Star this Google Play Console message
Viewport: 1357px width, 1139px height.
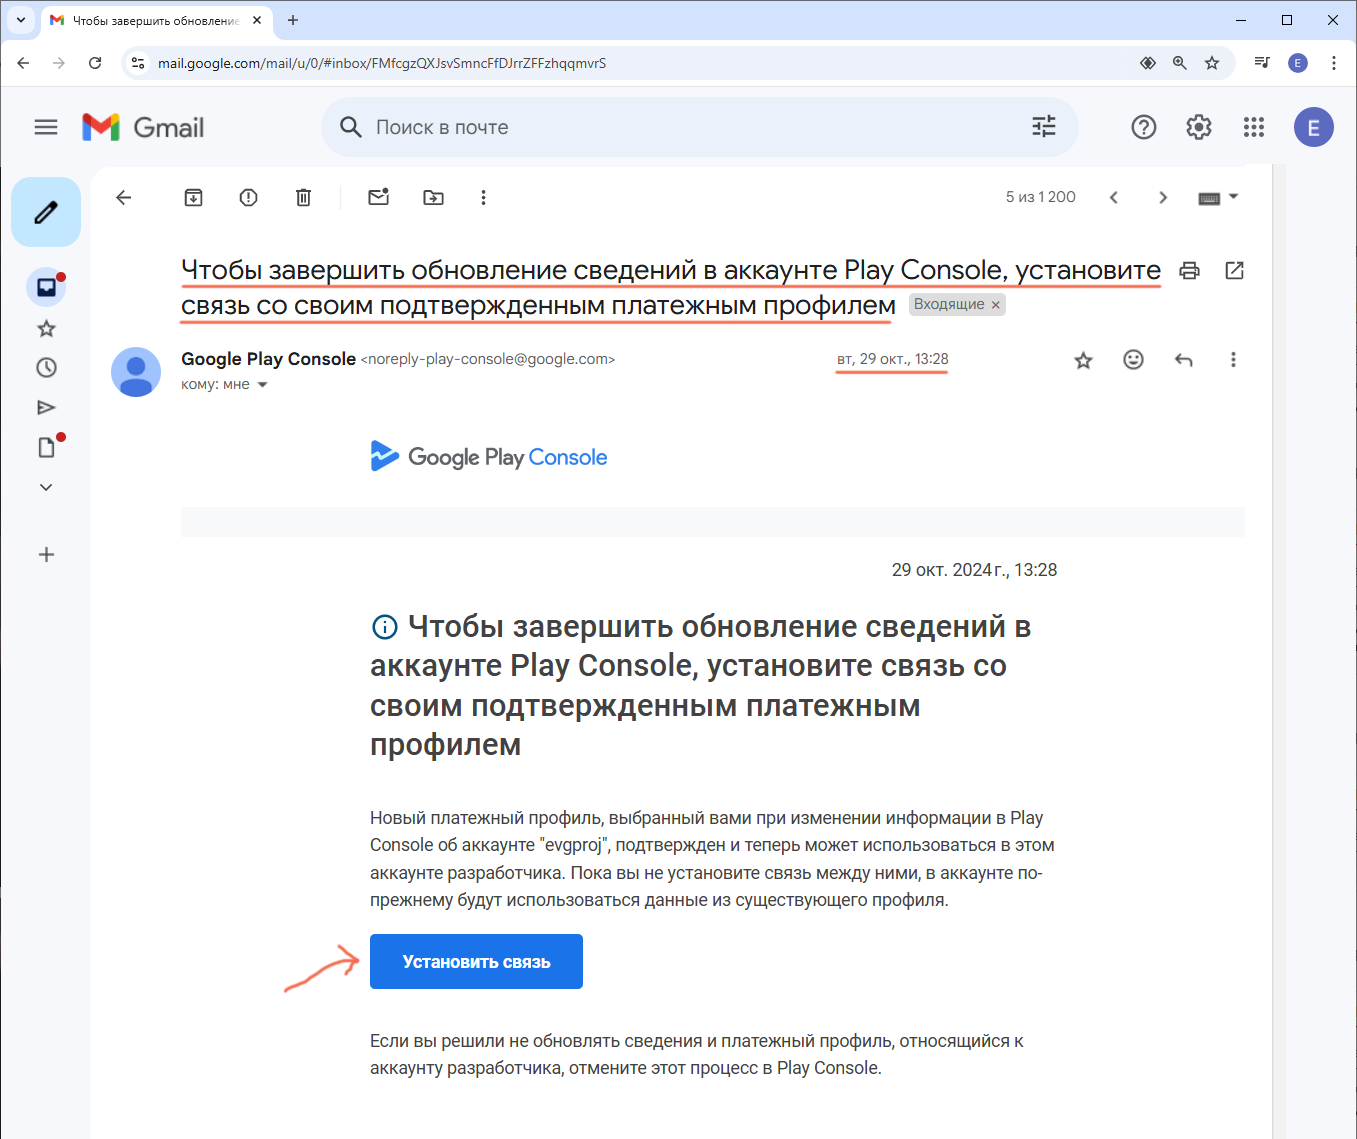pyautogui.click(x=1084, y=360)
